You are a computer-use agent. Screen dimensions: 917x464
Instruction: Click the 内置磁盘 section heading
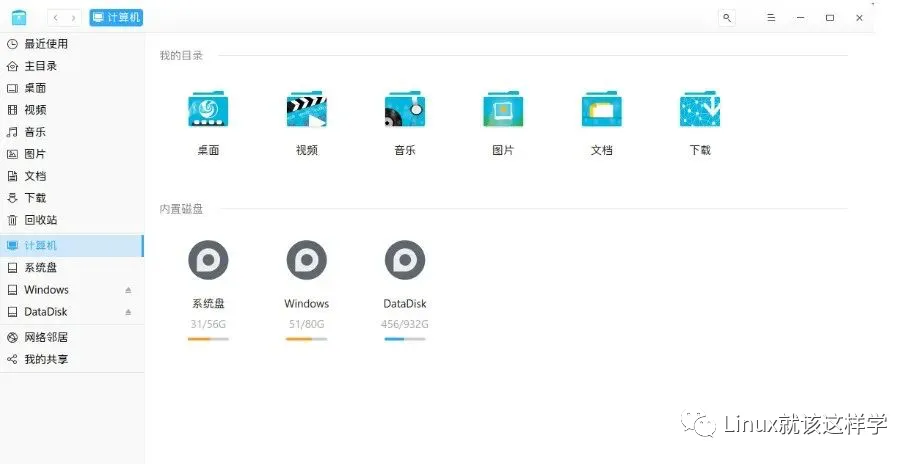[181, 209]
